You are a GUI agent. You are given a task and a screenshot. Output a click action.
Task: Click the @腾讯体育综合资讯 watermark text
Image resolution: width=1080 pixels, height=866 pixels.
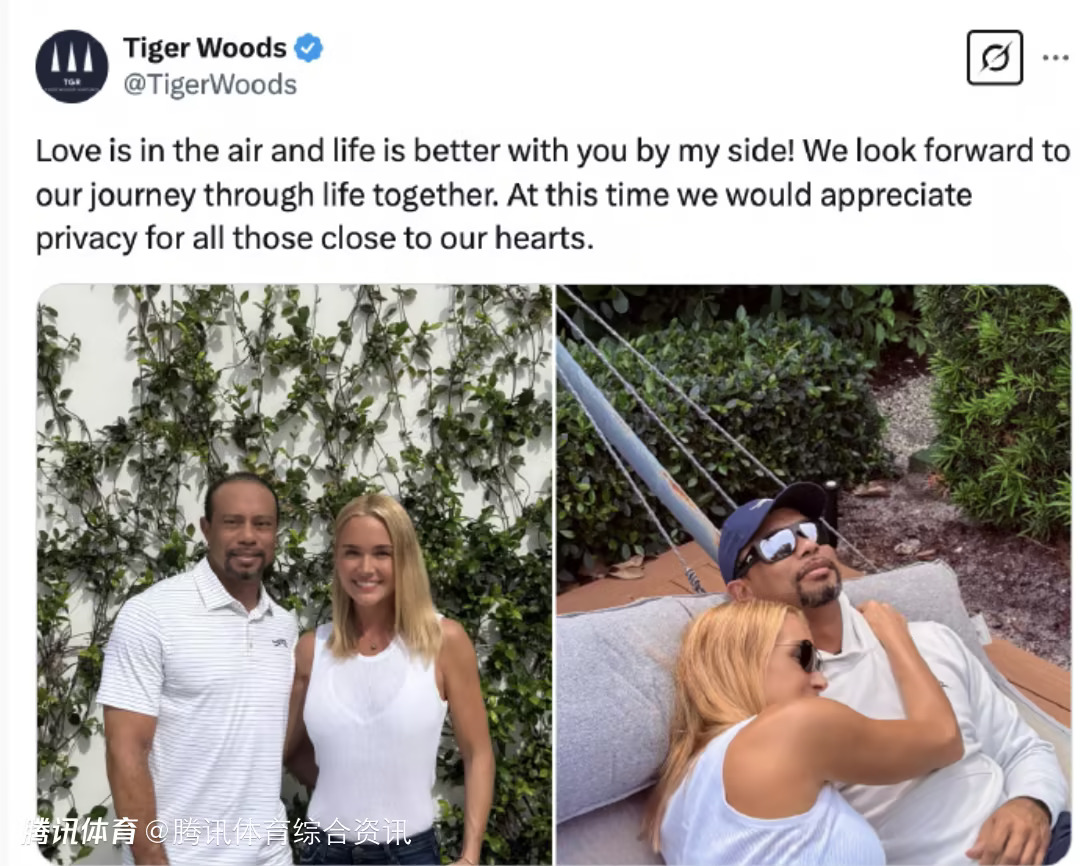coord(278,832)
